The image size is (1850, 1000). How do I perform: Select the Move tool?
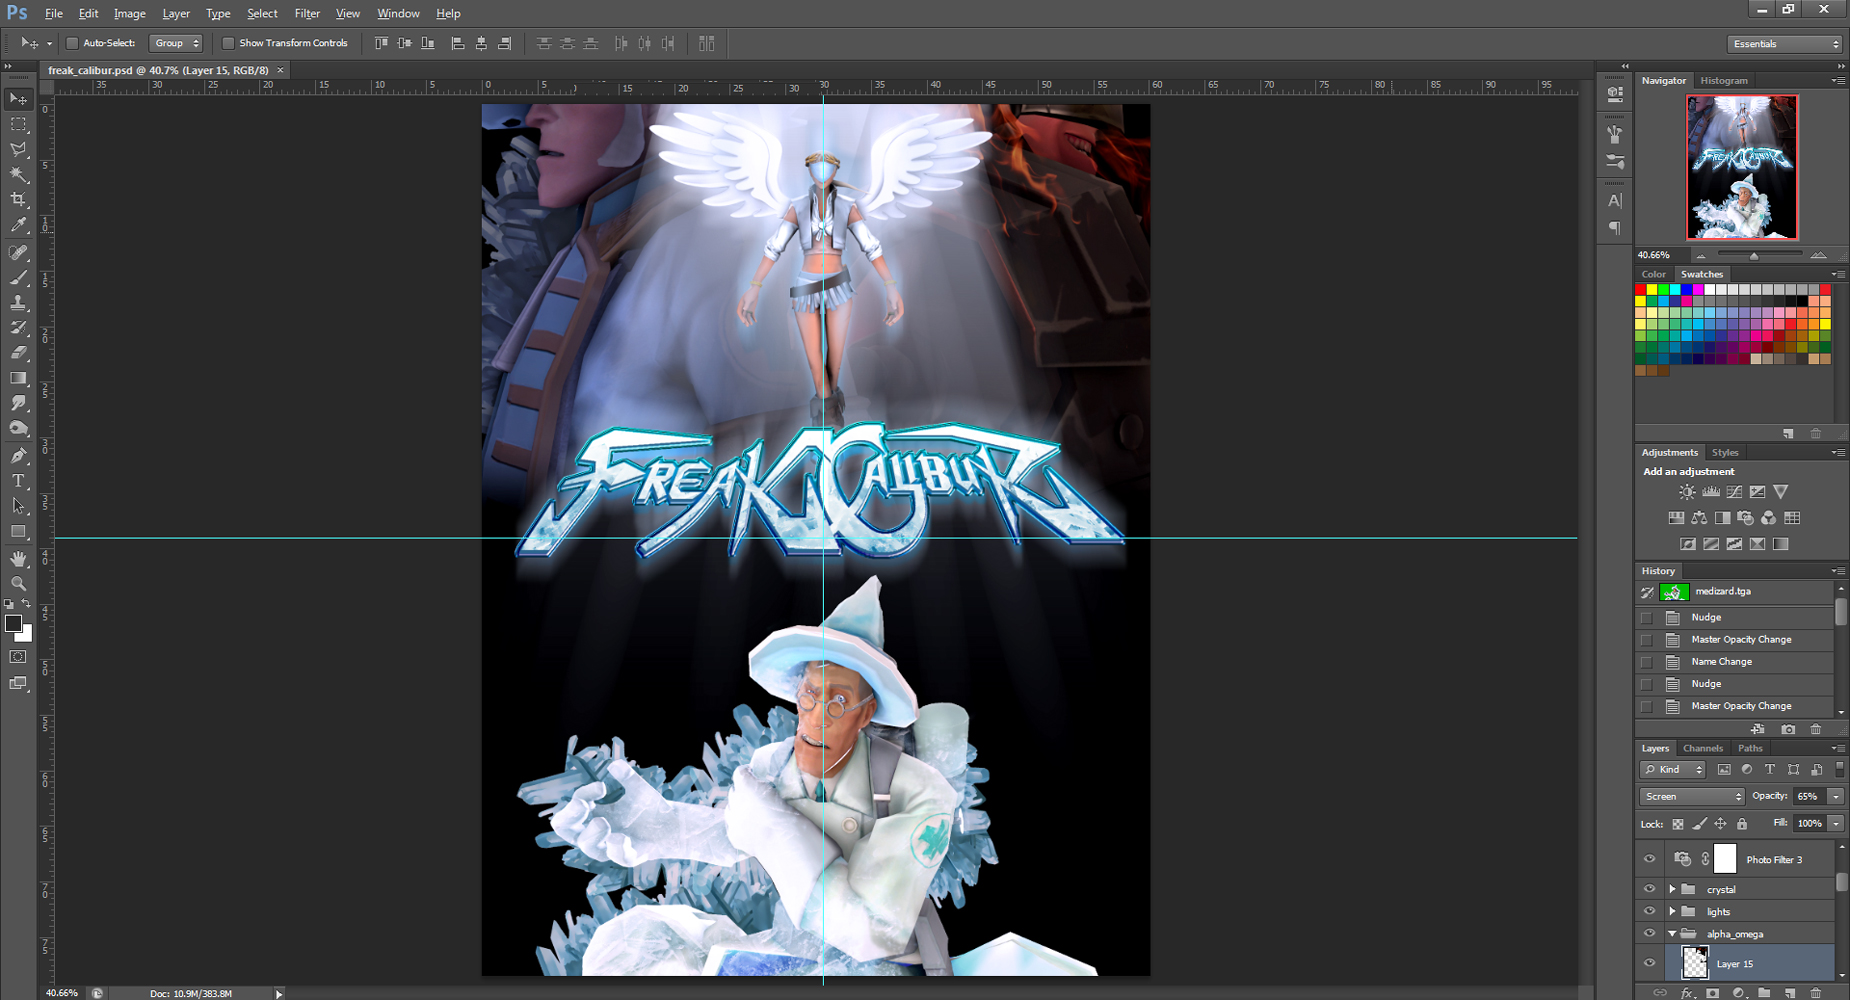pyautogui.click(x=19, y=98)
